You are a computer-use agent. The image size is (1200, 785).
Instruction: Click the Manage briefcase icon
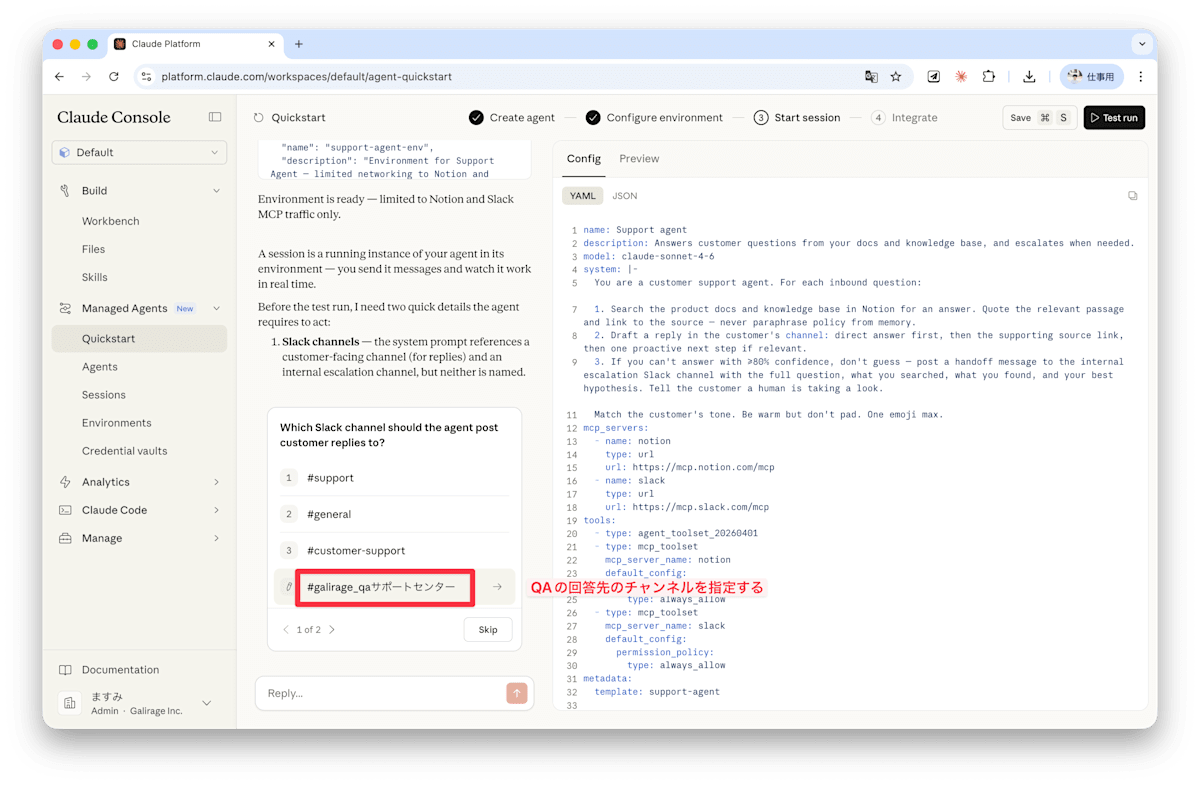tap(65, 538)
